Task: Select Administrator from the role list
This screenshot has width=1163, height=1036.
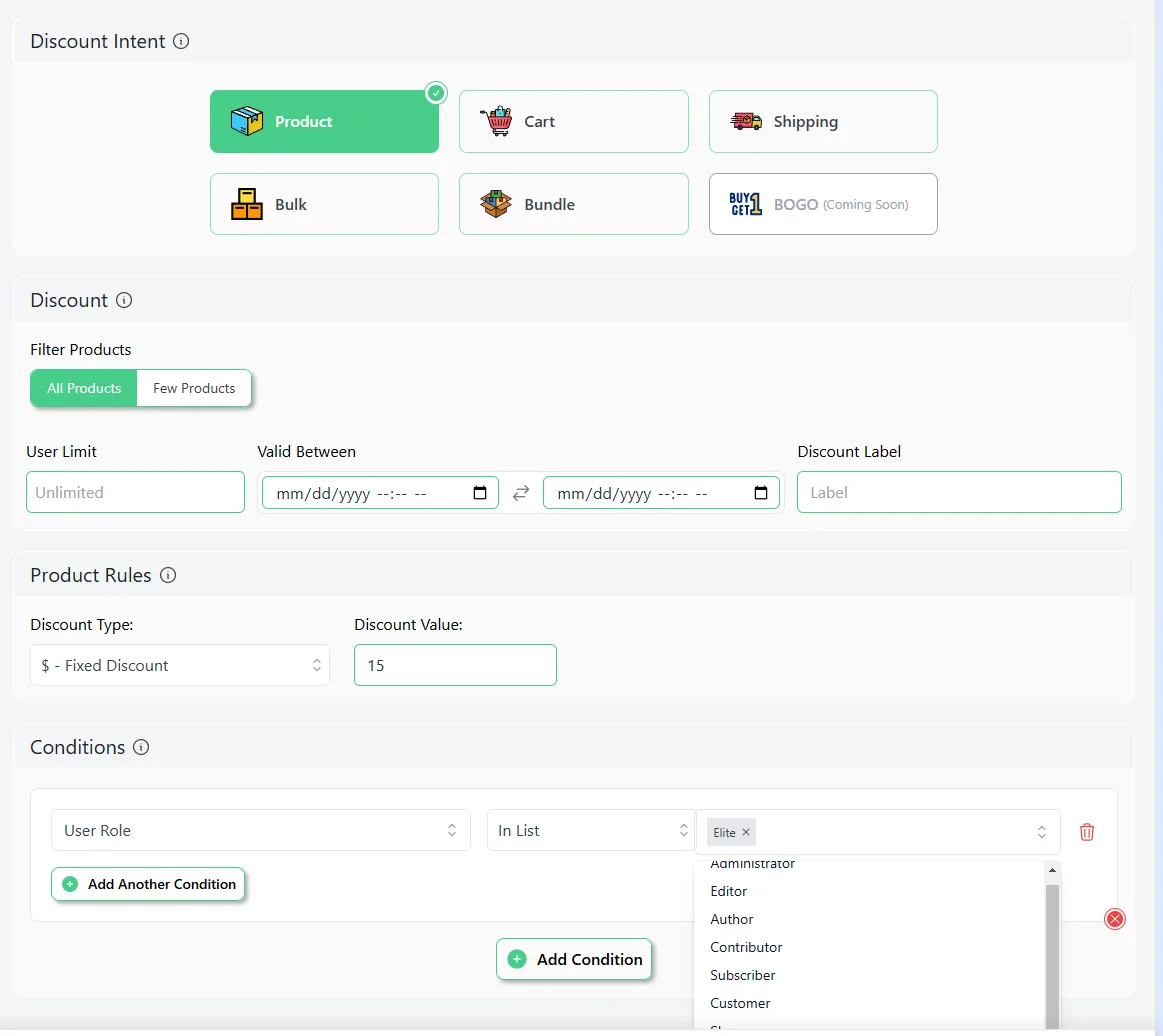Action: pyautogui.click(x=752, y=864)
